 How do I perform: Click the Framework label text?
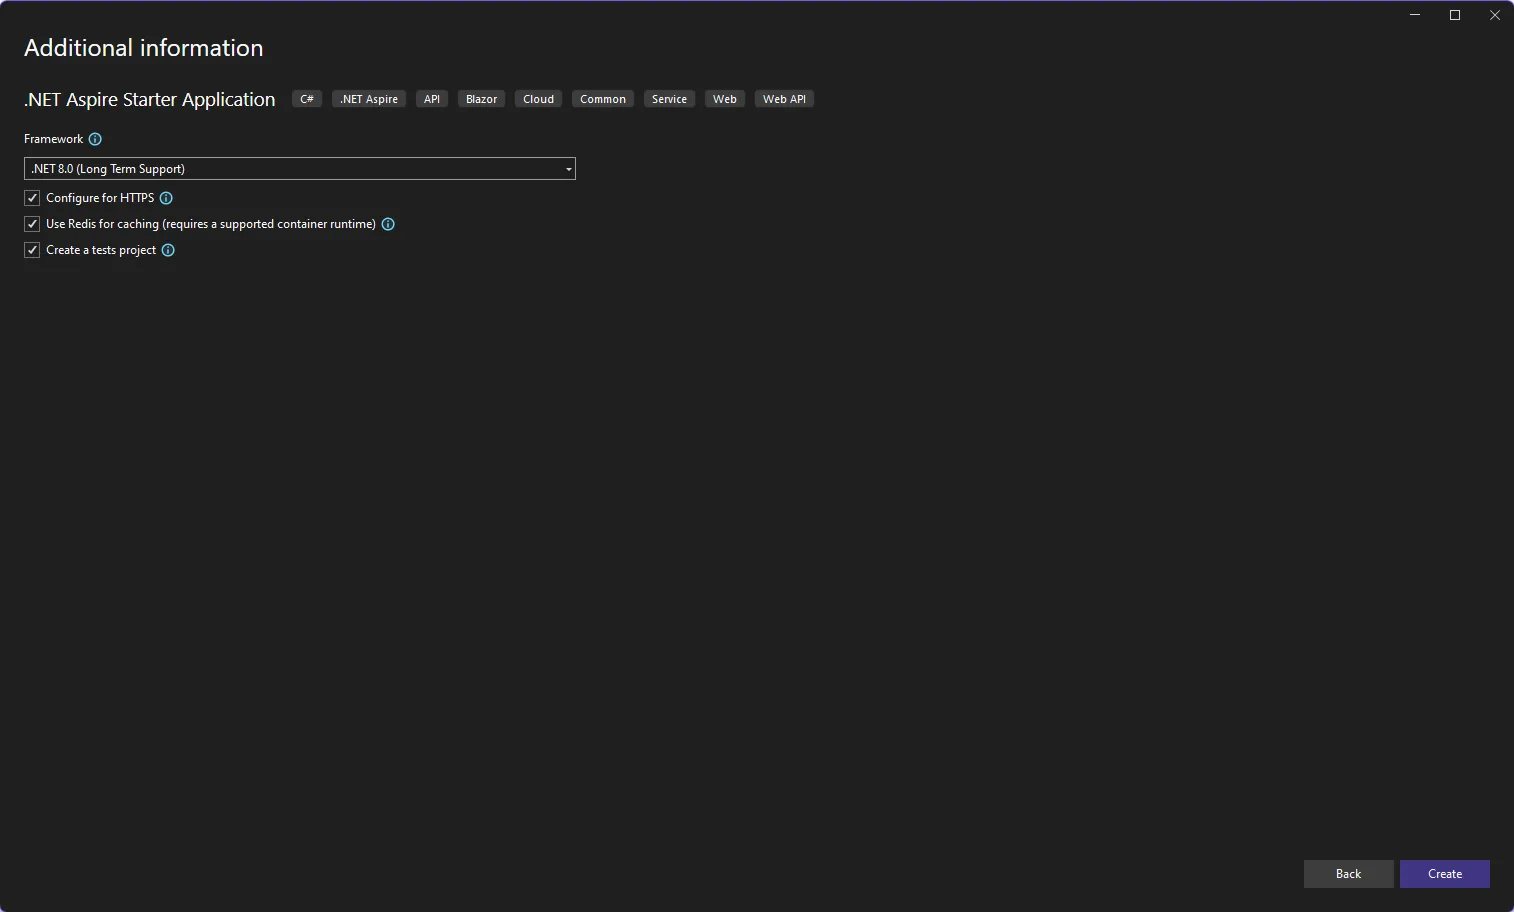point(54,139)
